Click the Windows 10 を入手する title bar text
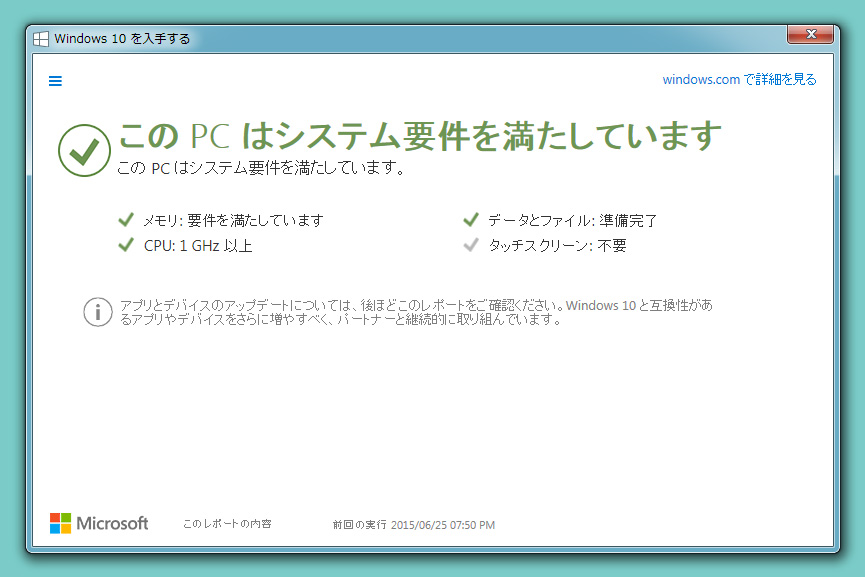The height and width of the screenshot is (577, 865). [x=122, y=39]
